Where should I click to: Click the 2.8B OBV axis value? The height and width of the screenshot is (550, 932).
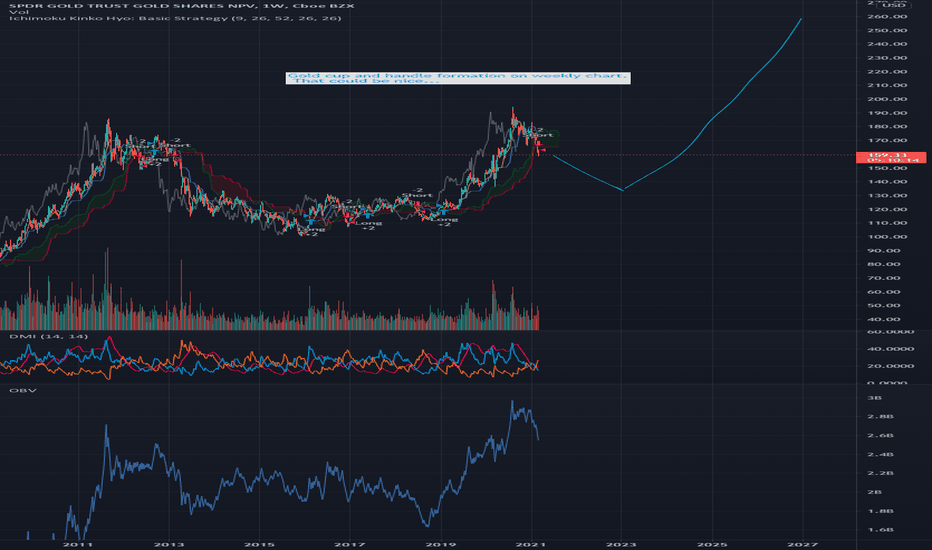coord(880,417)
